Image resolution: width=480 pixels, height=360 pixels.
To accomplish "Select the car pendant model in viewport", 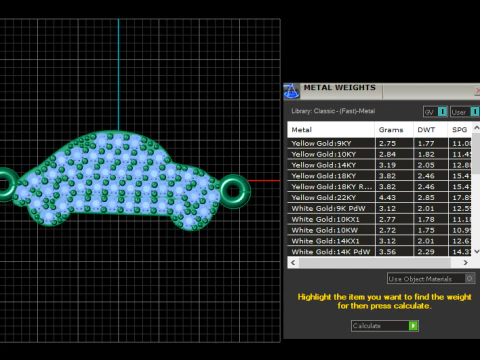I will click(x=117, y=180).
